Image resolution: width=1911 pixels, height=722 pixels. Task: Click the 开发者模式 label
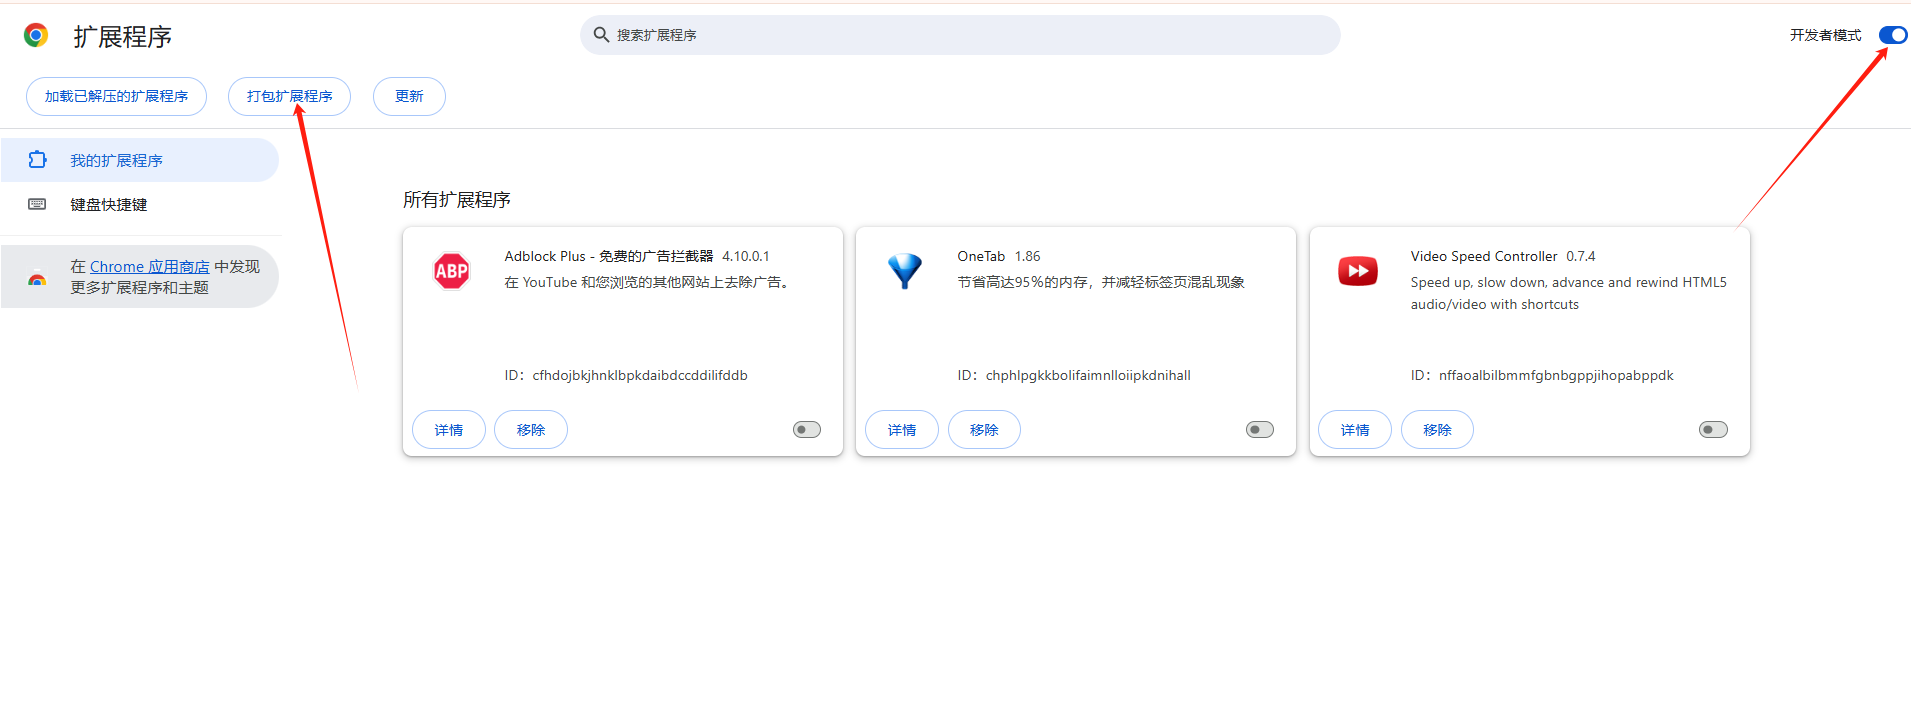pyautogui.click(x=1825, y=35)
